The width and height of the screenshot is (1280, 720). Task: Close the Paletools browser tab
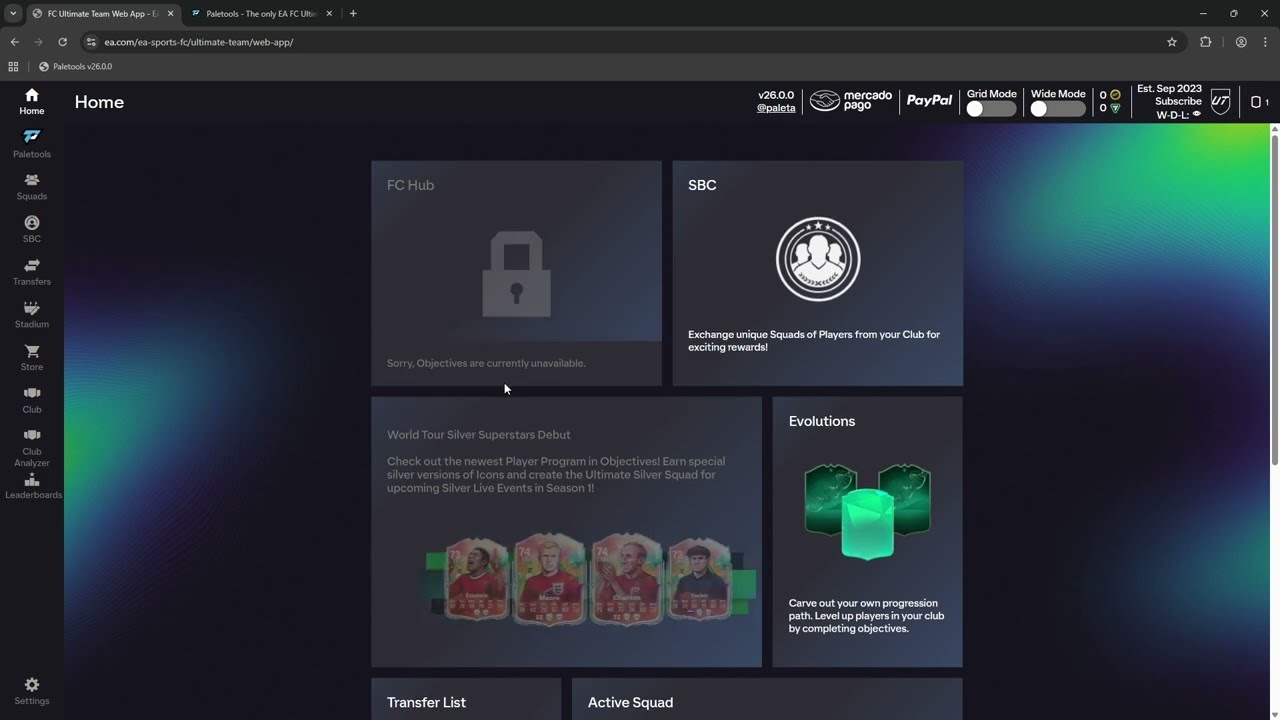[329, 14]
